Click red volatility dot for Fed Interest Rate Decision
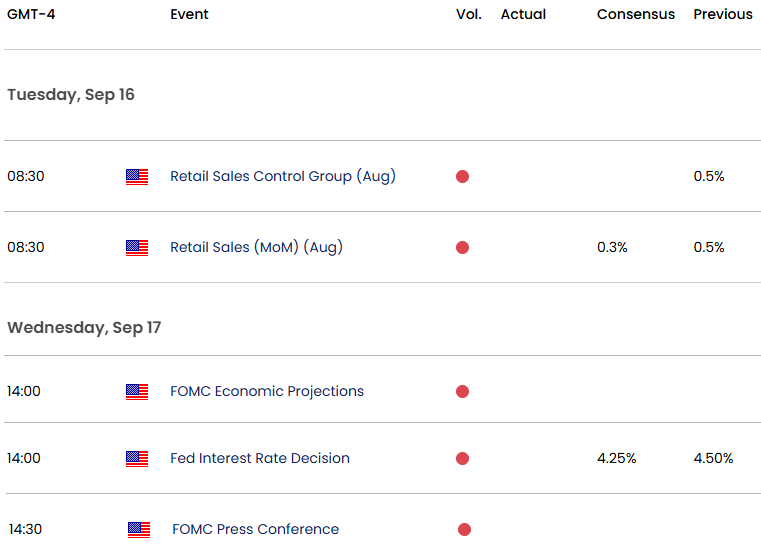This screenshot has width=761, height=547. pyautogui.click(x=462, y=459)
